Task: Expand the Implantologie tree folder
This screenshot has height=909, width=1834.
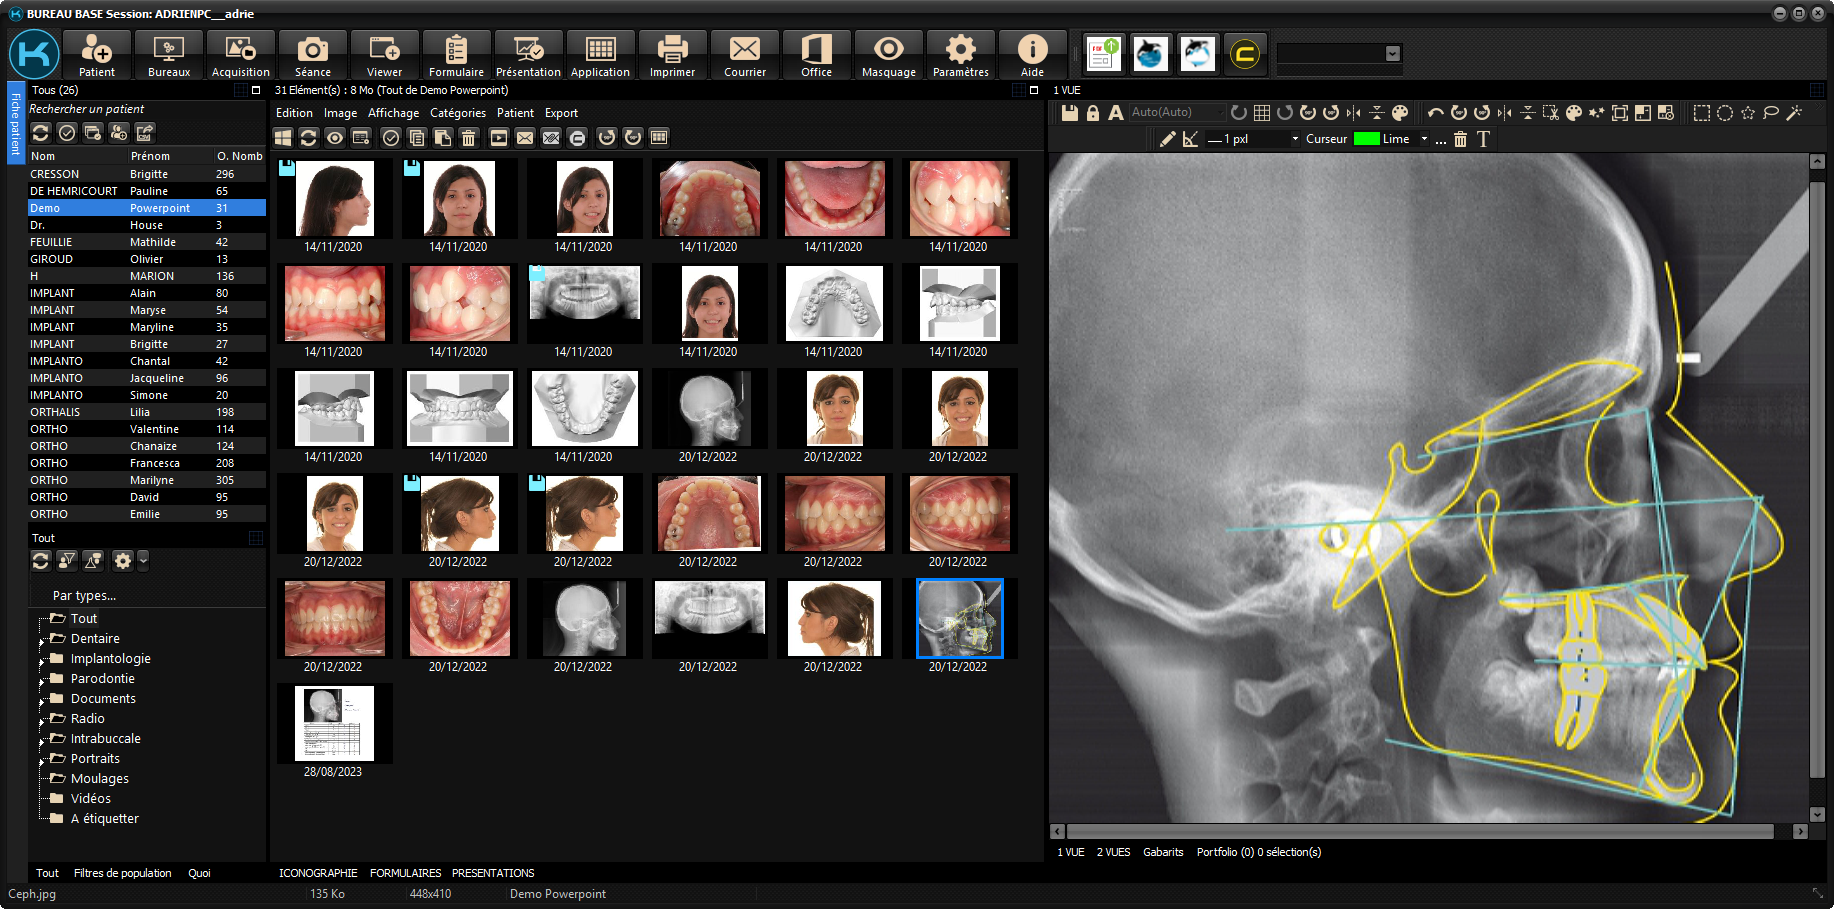Action: click(x=42, y=660)
